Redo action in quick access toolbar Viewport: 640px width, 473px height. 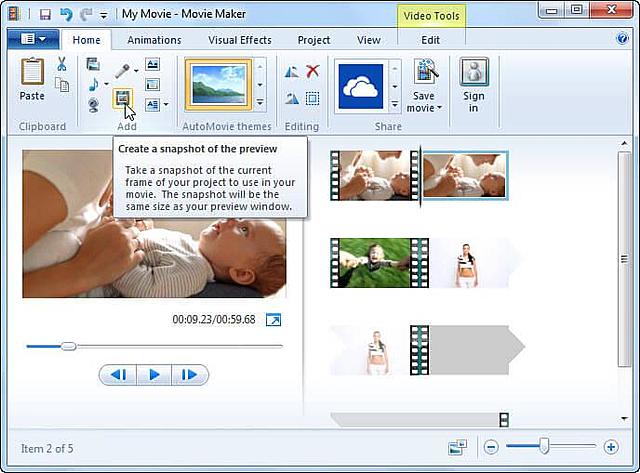point(86,15)
